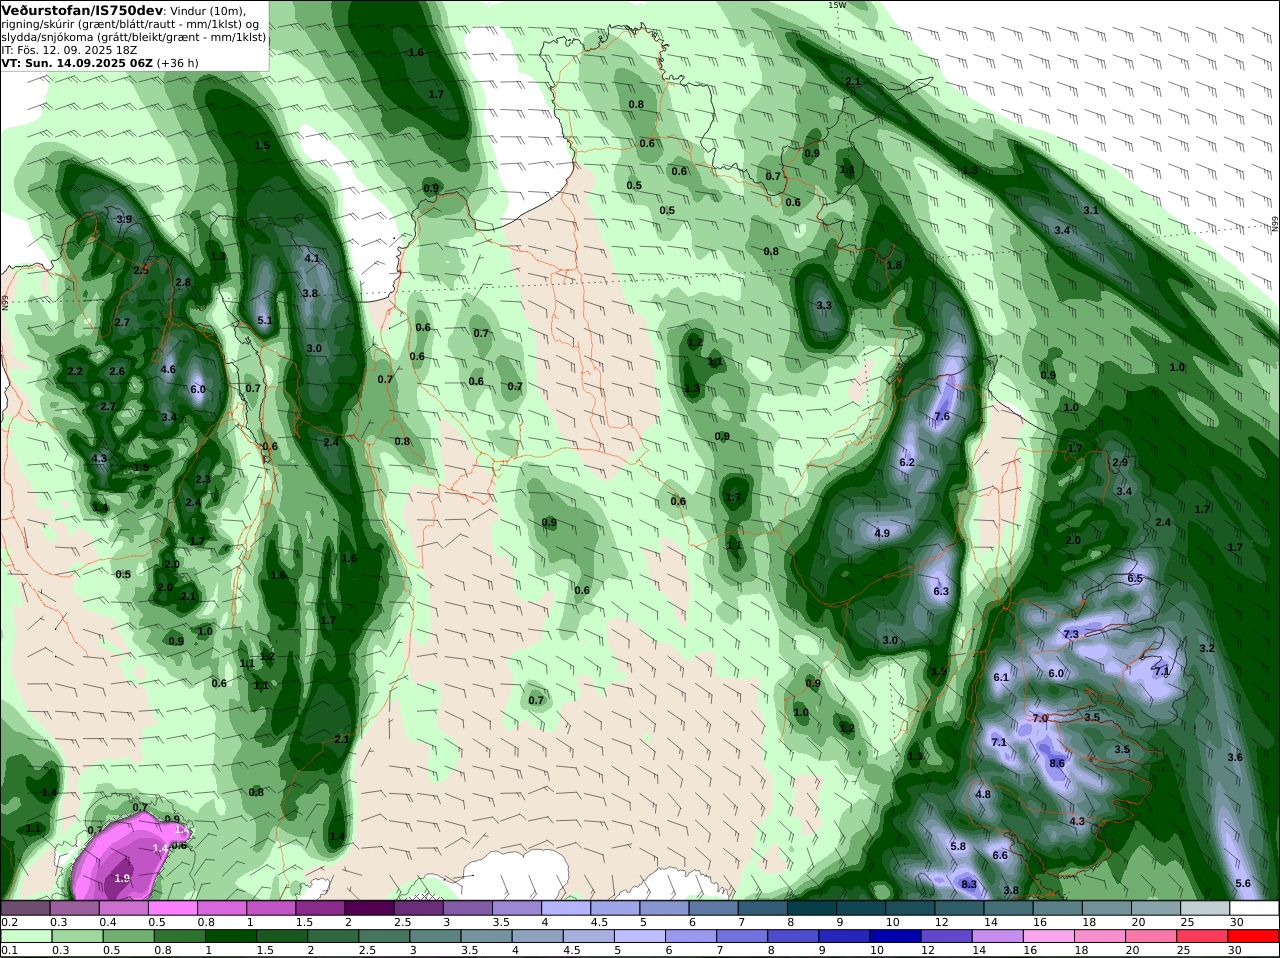
Task: Click the 5.1 precipitation value on the map
Action: [265, 321]
